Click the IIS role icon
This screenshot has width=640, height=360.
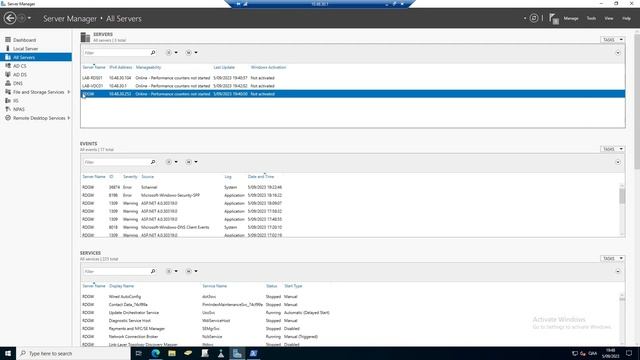point(8,100)
